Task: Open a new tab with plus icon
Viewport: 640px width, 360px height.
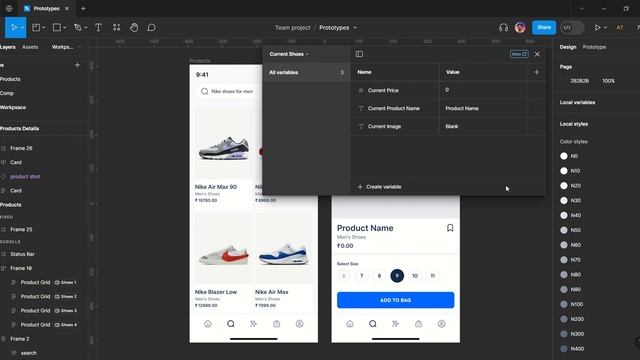Action: (83, 8)
